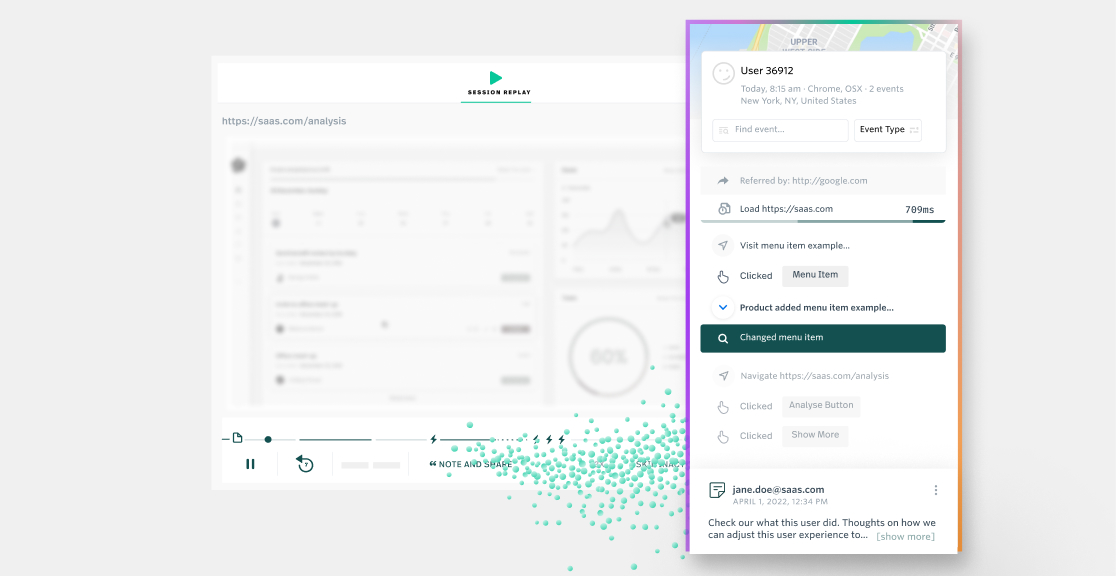Viewport: 1116px width, 576px height.
Task: Select the highlighted Changed menu item event
Action: point(822,338)
